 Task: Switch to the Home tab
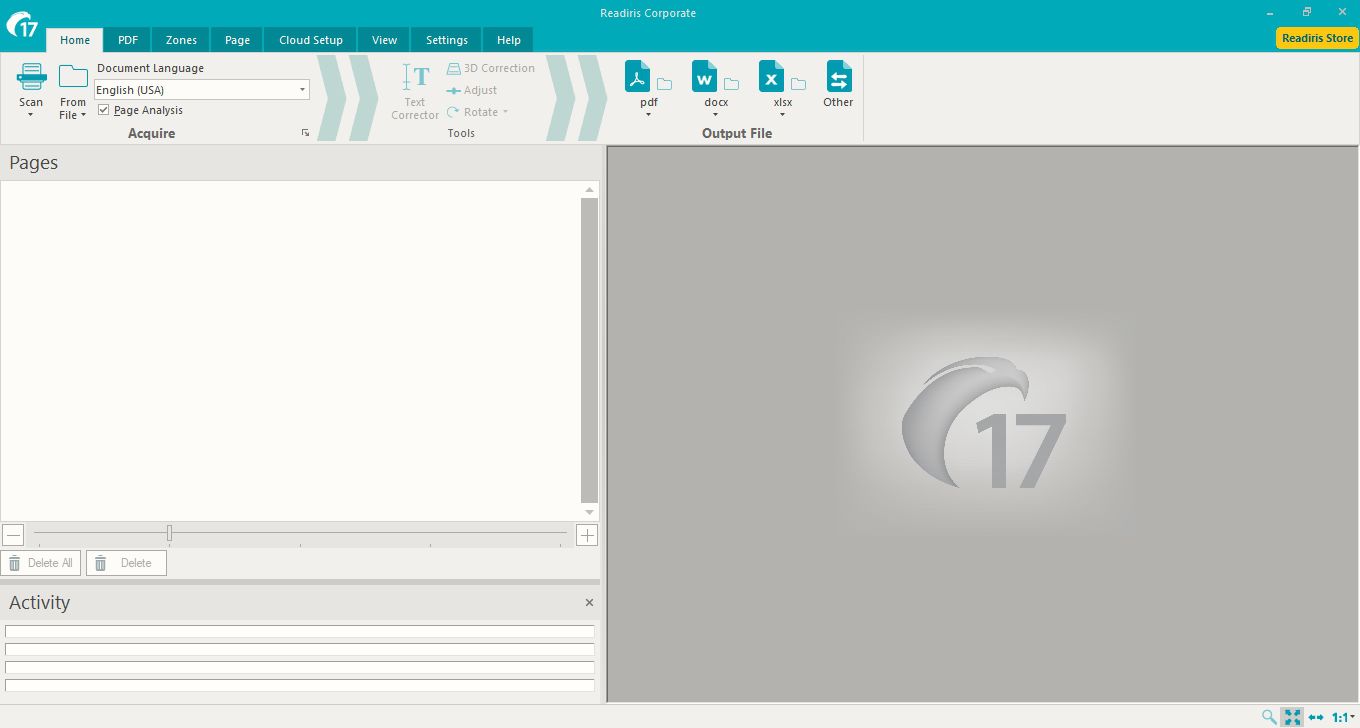click(x=75, y=40)
